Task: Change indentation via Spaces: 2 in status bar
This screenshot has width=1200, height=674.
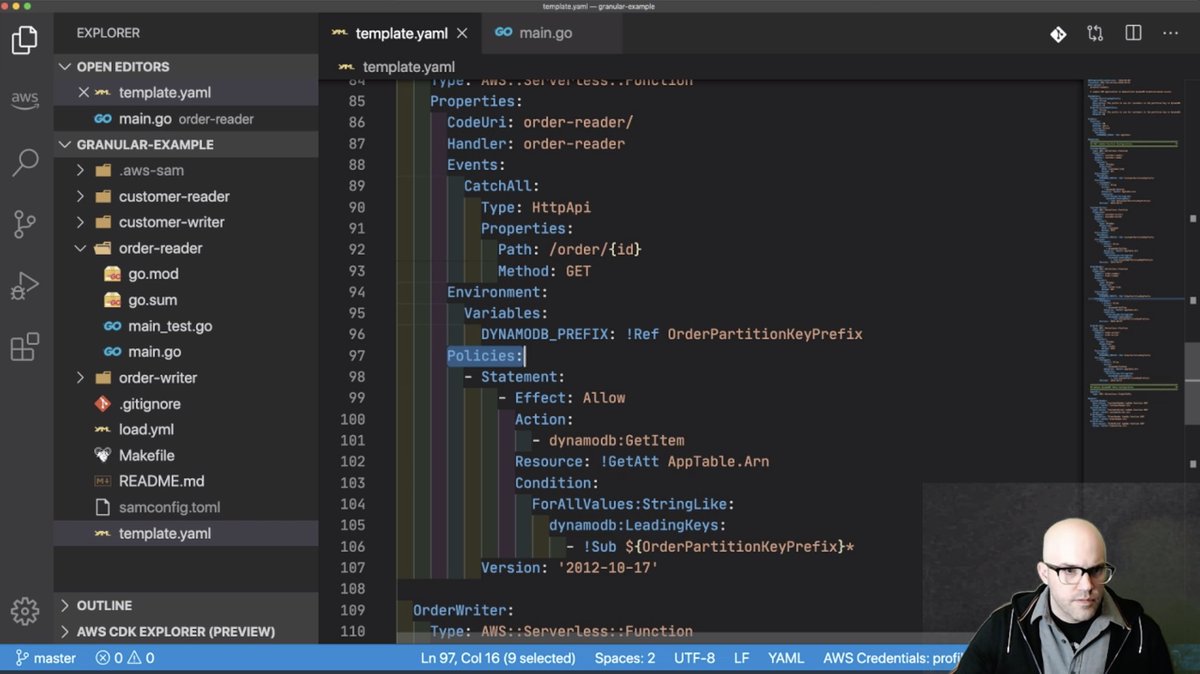Action: (x=624, y=658)
